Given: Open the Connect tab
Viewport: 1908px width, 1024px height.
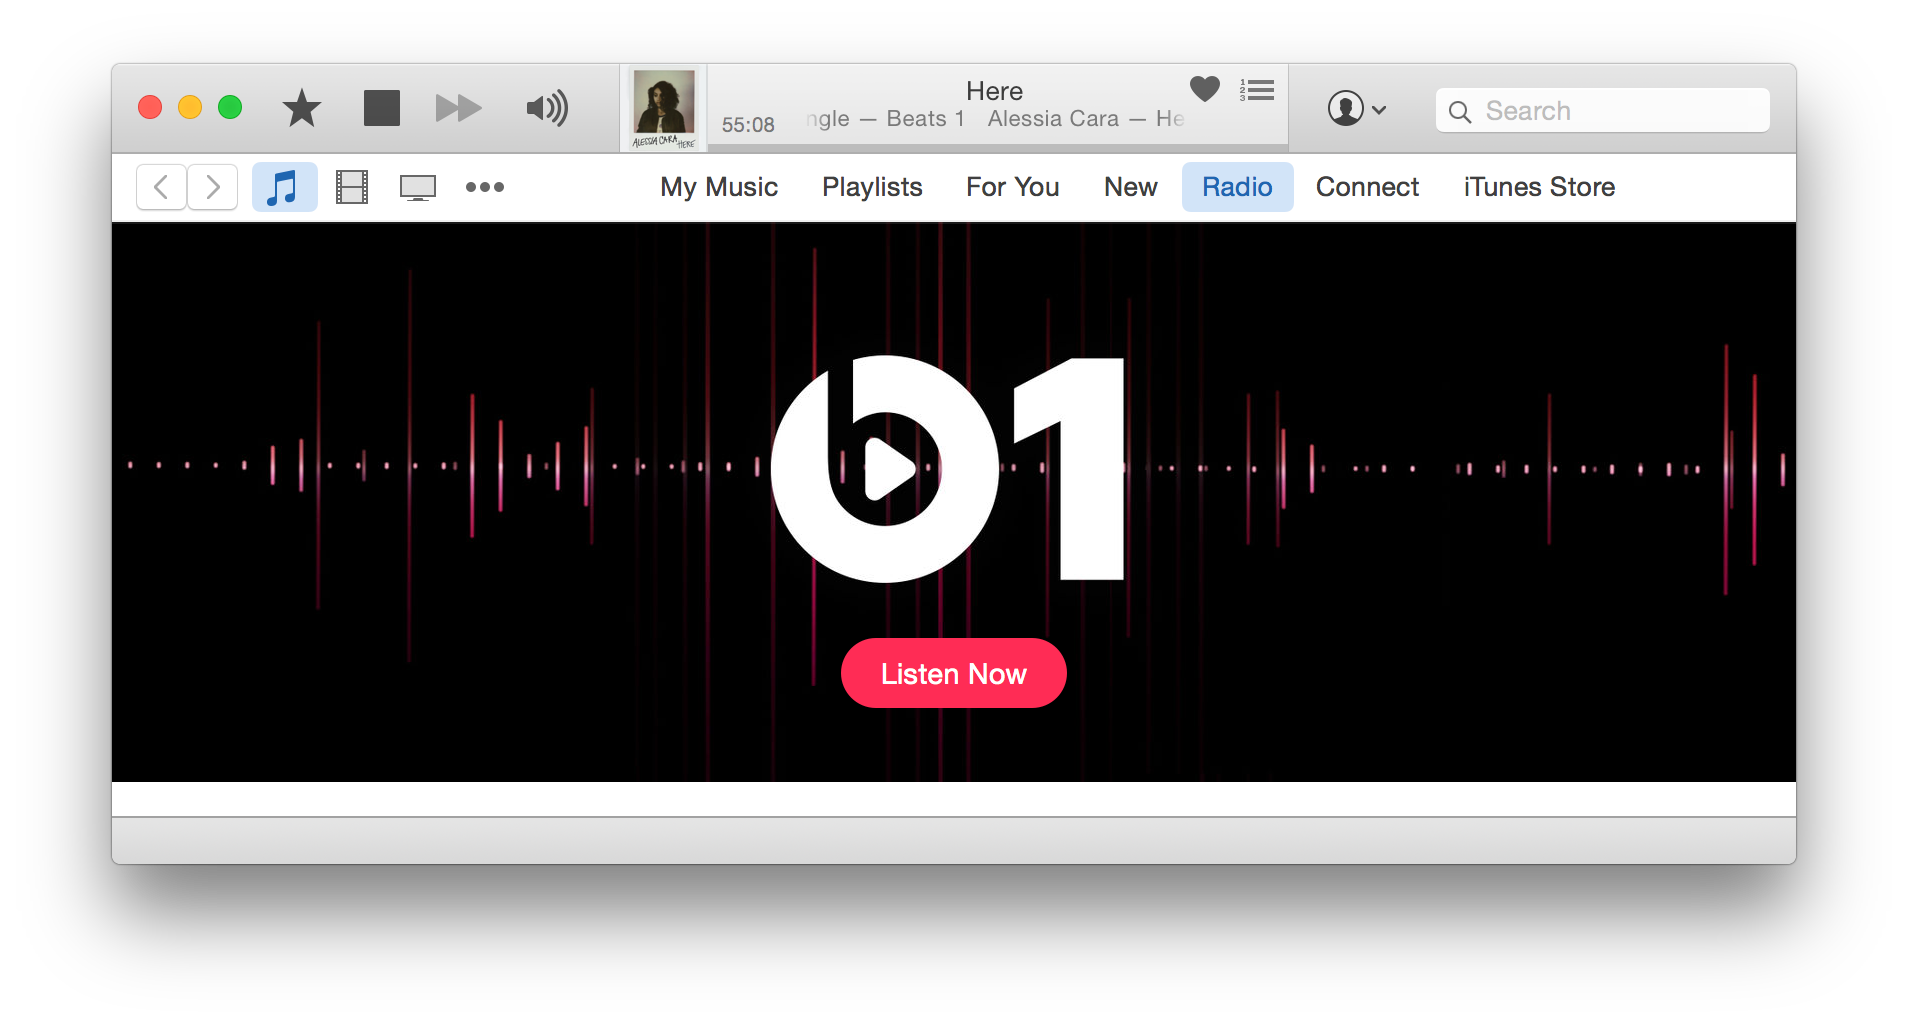Looking at the screenshot, I should 1367,187.
